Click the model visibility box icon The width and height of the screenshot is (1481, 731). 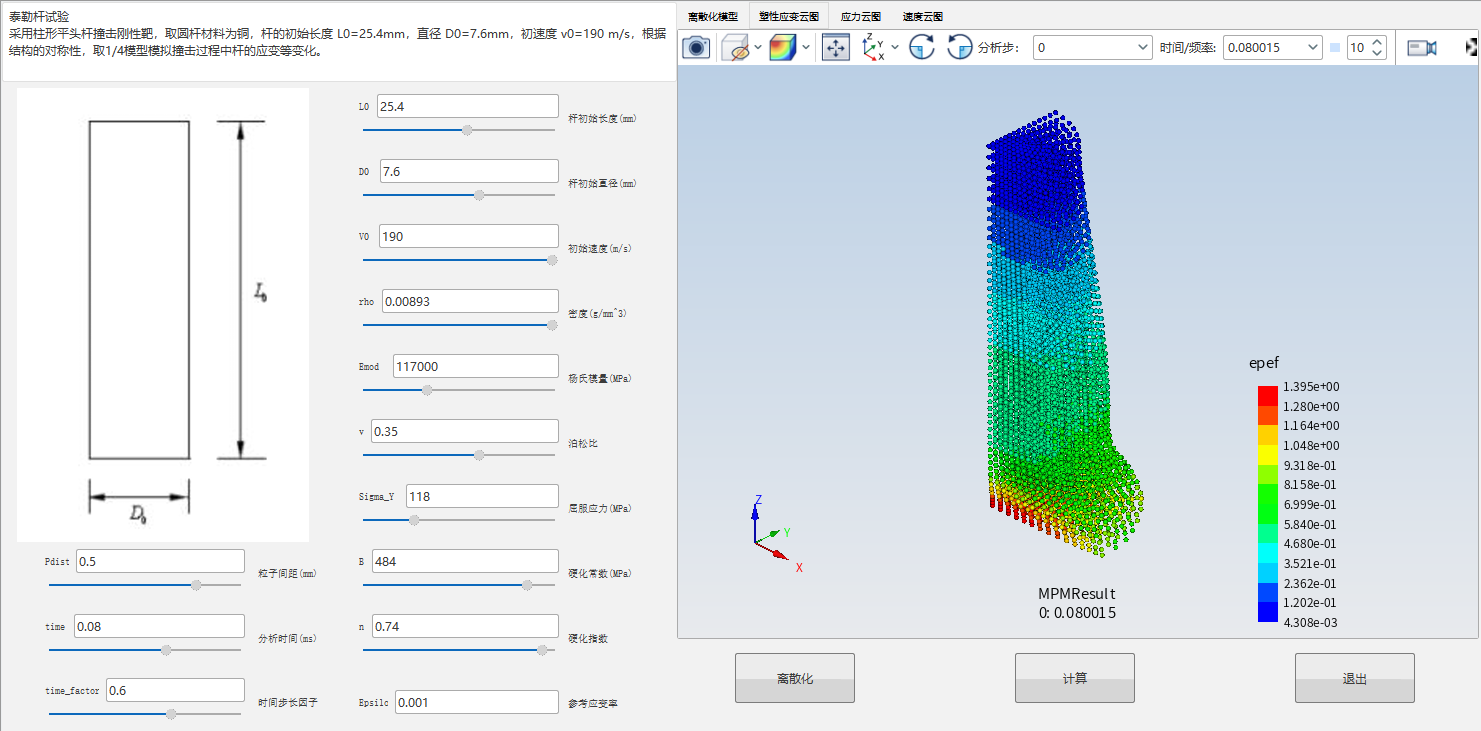(735, 47)
